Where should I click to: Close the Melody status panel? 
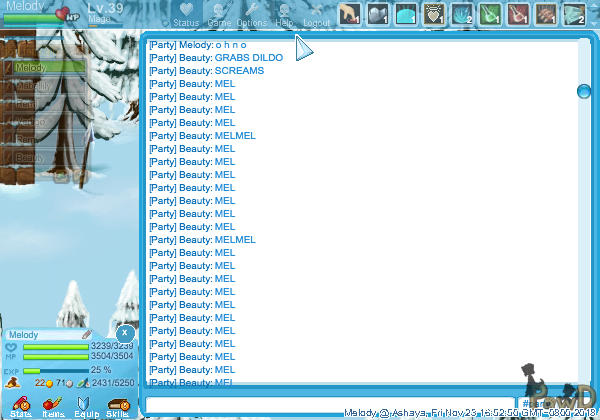[x=124, y=333]
